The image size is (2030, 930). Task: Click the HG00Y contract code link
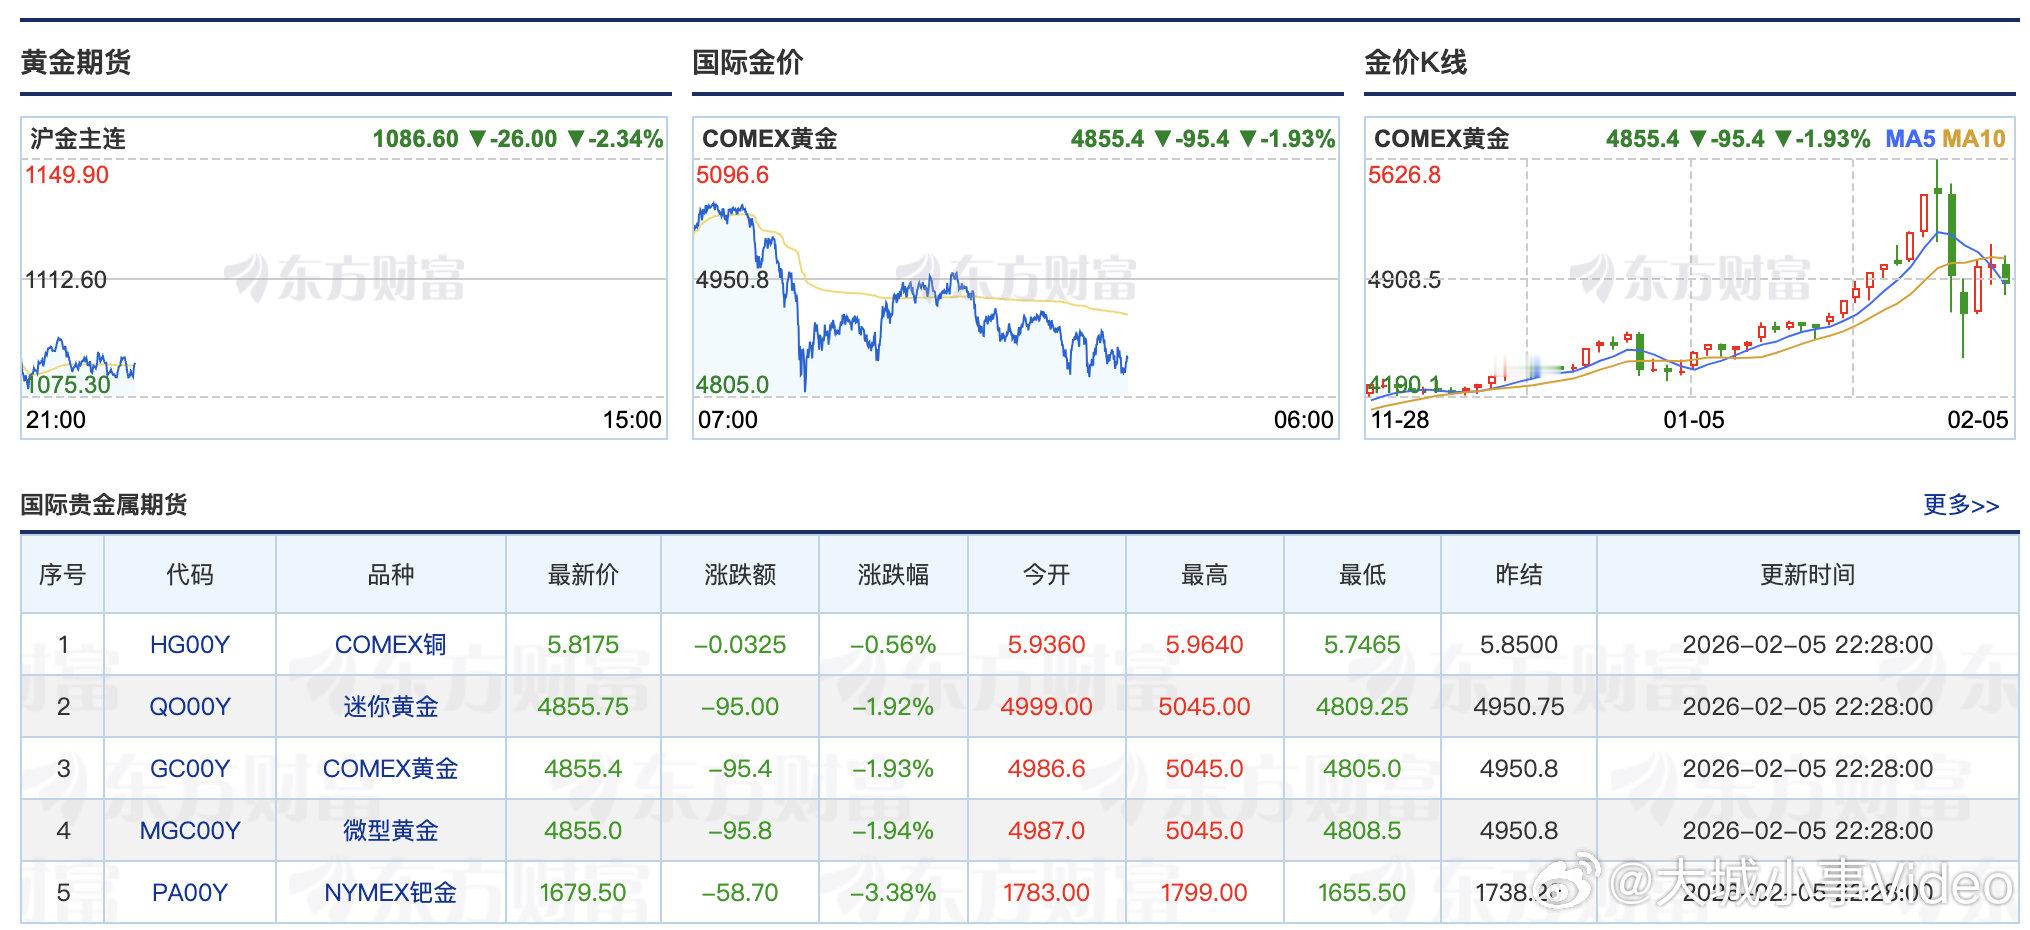pos(191,644)
